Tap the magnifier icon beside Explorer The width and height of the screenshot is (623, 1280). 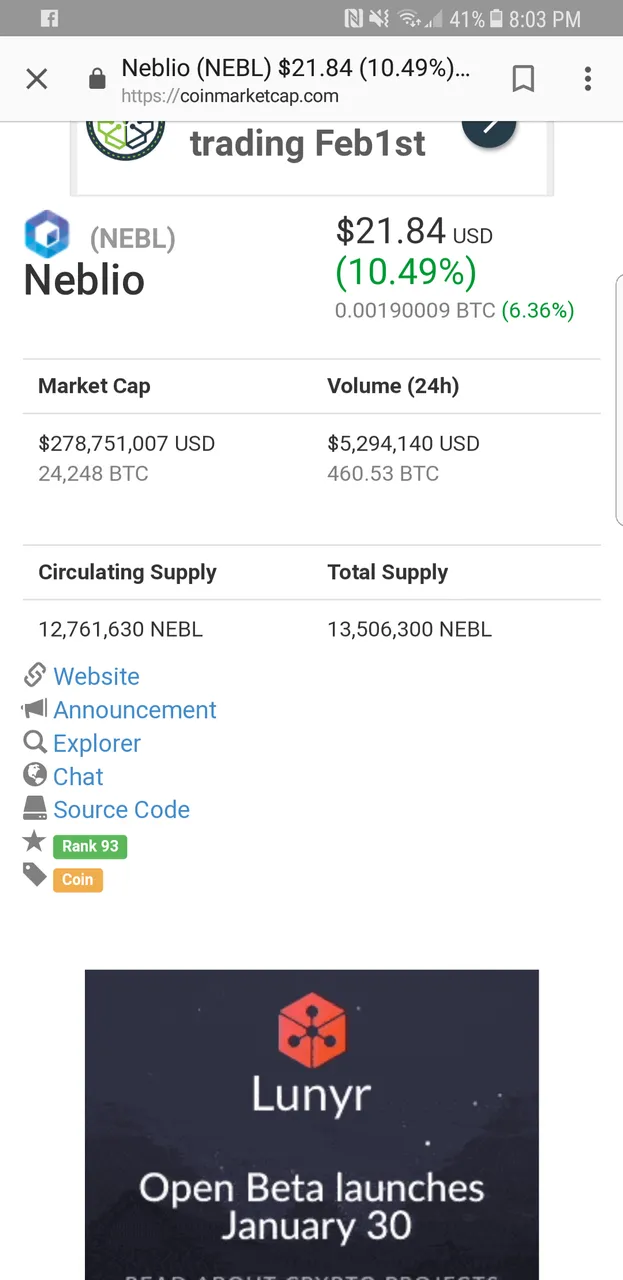35,742
